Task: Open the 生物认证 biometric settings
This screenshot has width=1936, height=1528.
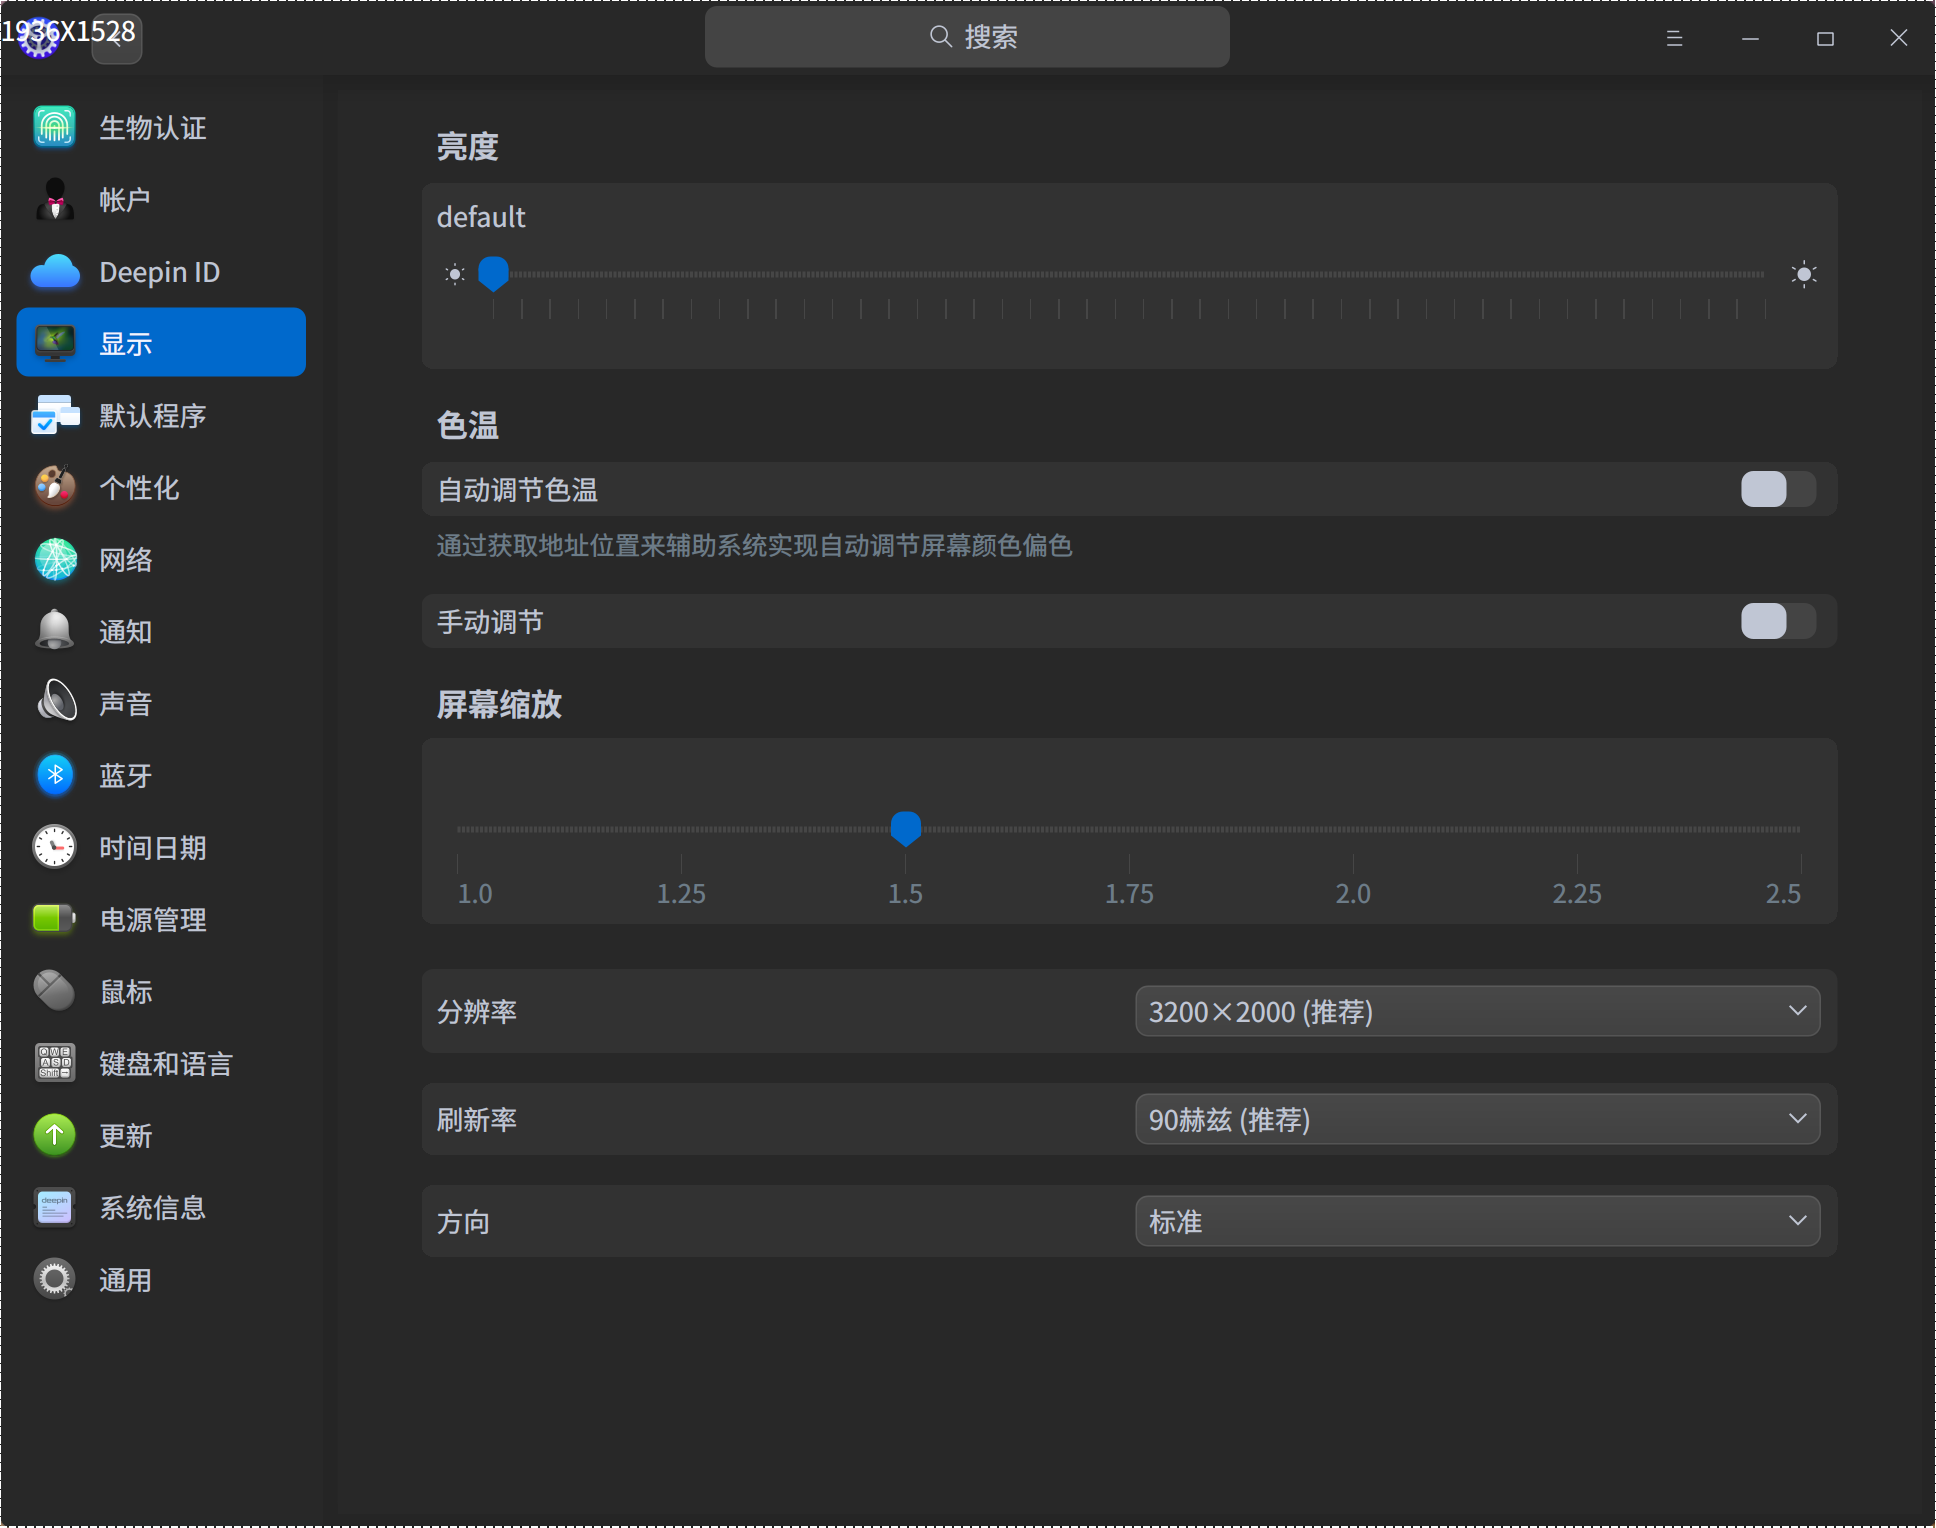Action: click(152, 127)
